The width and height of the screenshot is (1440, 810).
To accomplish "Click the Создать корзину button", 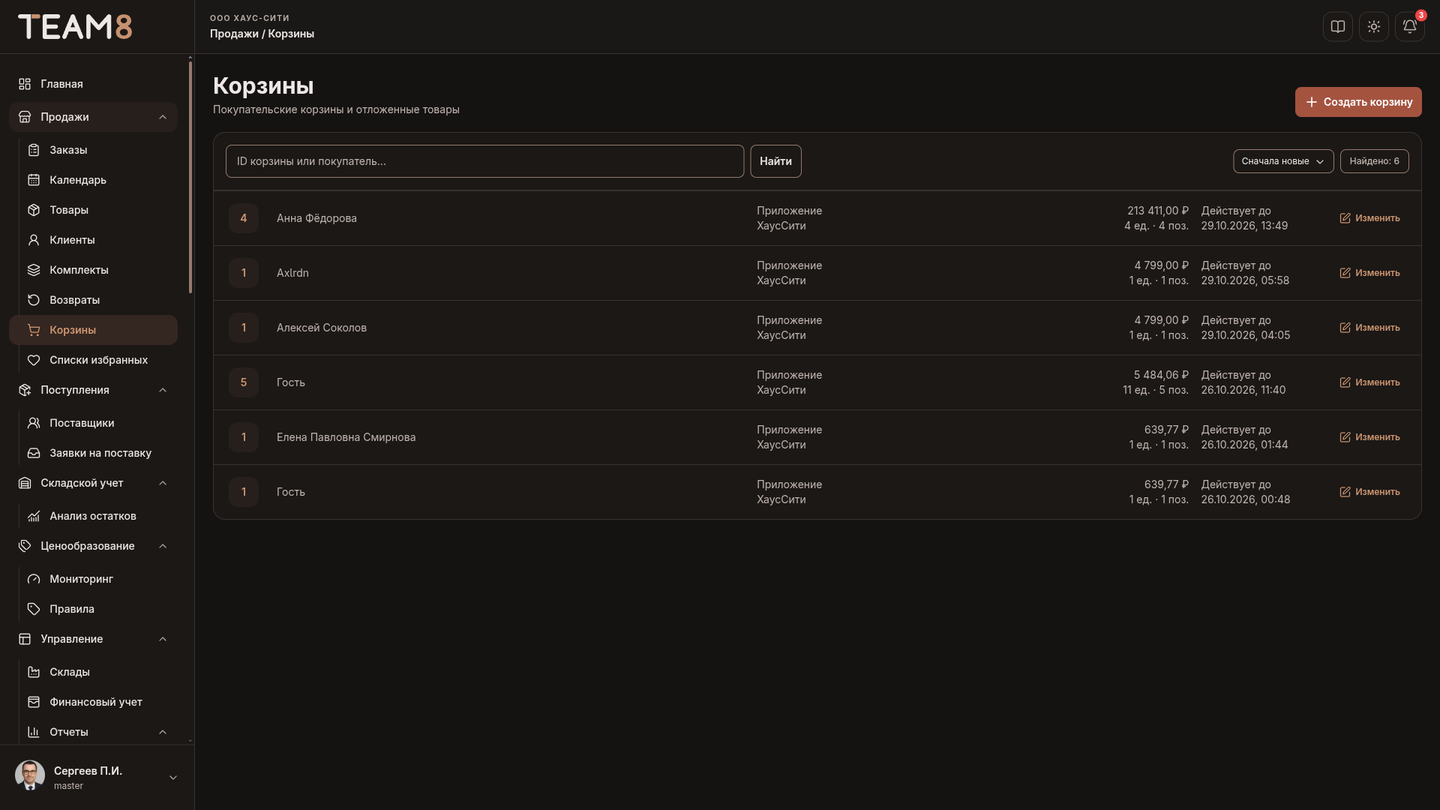I will tap(1358, 102).
